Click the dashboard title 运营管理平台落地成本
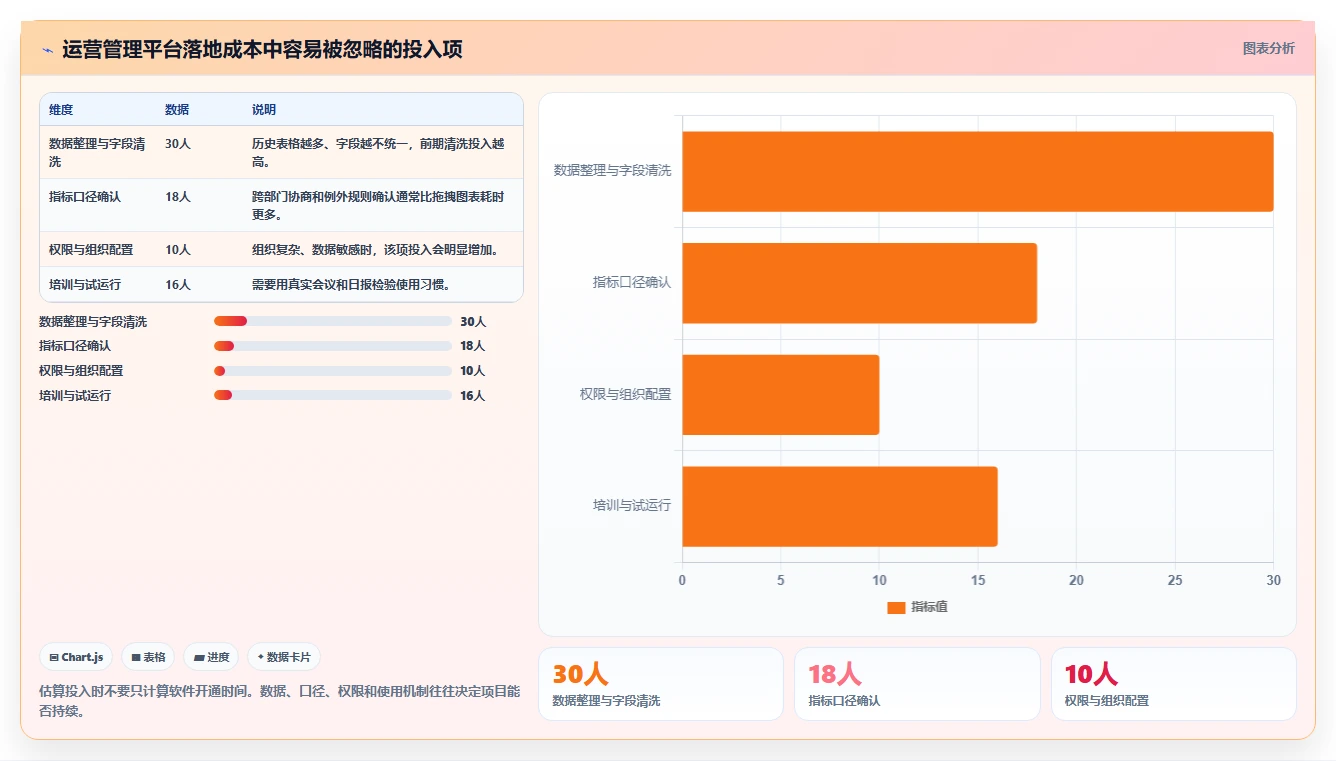The image size is (1336, 761). click(262, 49)
